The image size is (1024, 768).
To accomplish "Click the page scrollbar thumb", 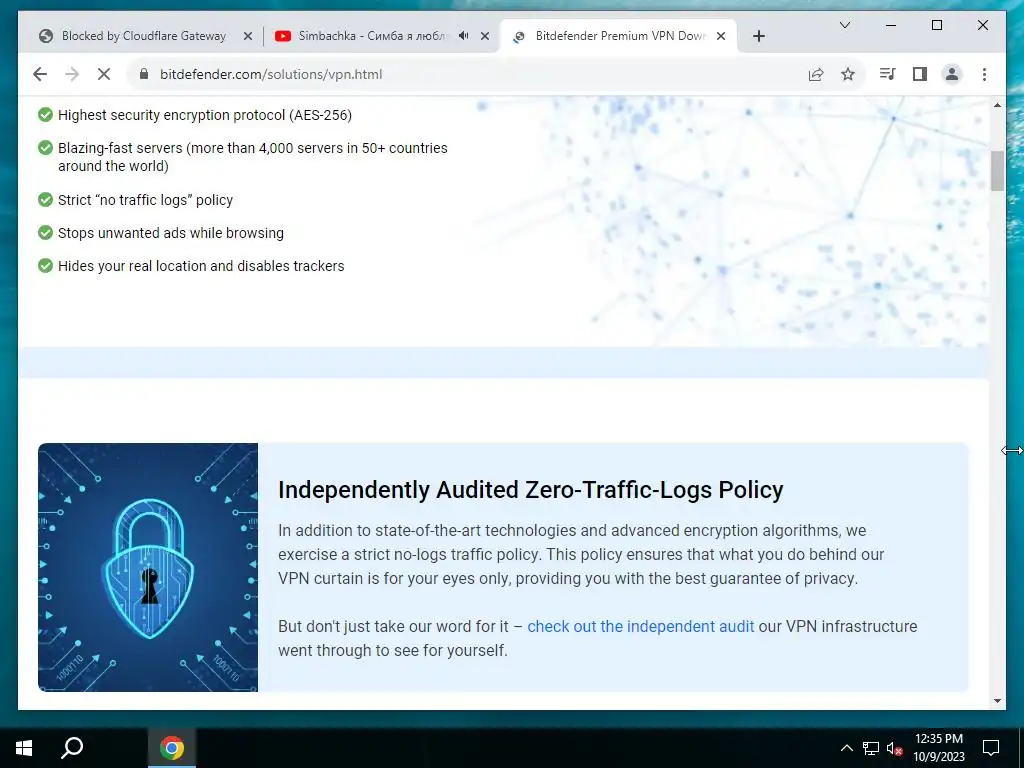I will tap(997, 171).
